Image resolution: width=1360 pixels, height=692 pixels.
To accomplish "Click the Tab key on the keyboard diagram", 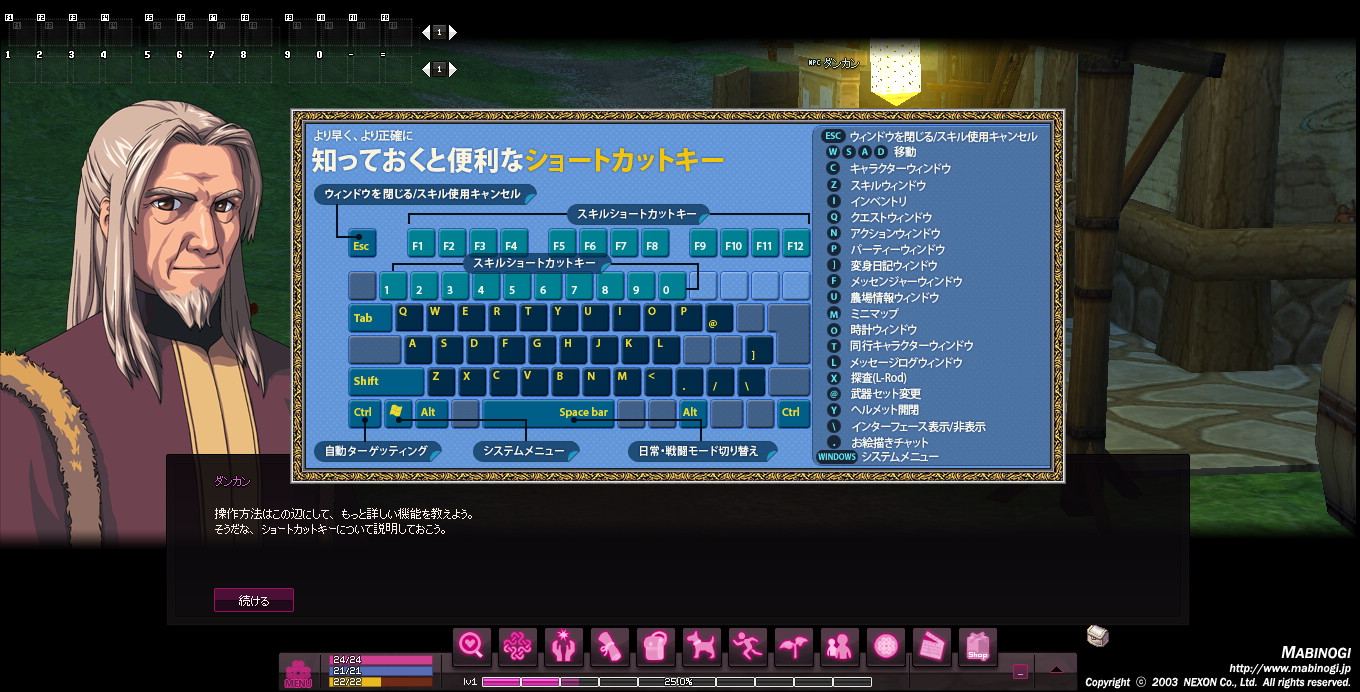I will point(371,318).
